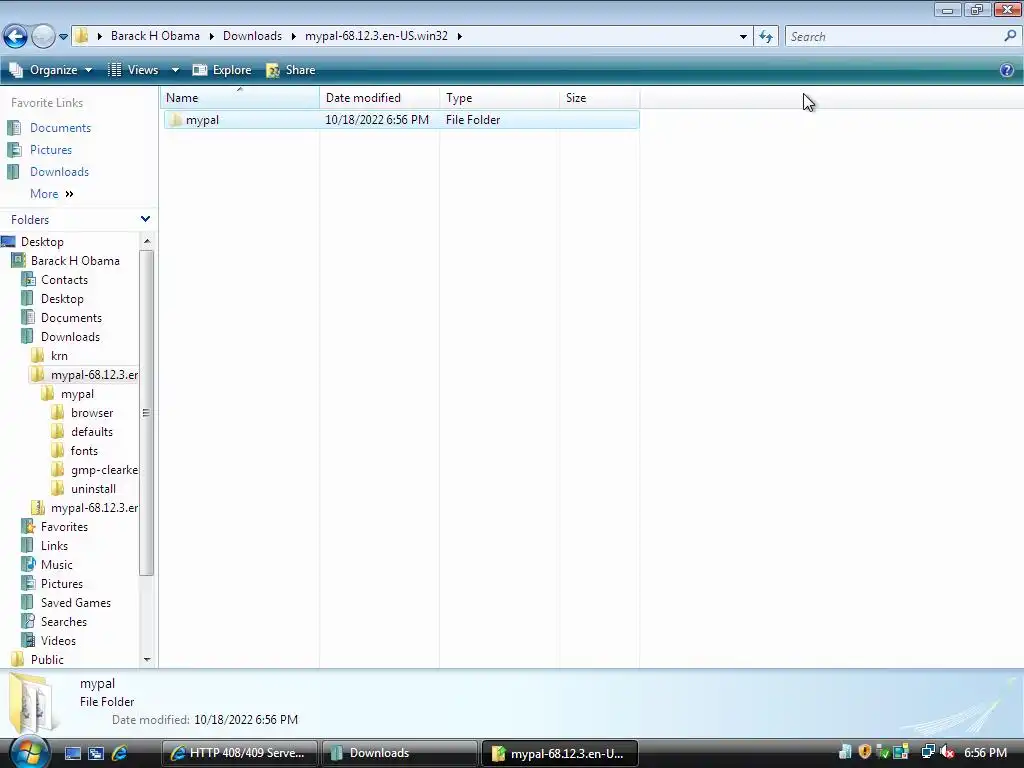Image resolution: width=1024 pixels, height=768 pixels.
Task: Select Downloads in the folder tree
Action: point(70,337)
